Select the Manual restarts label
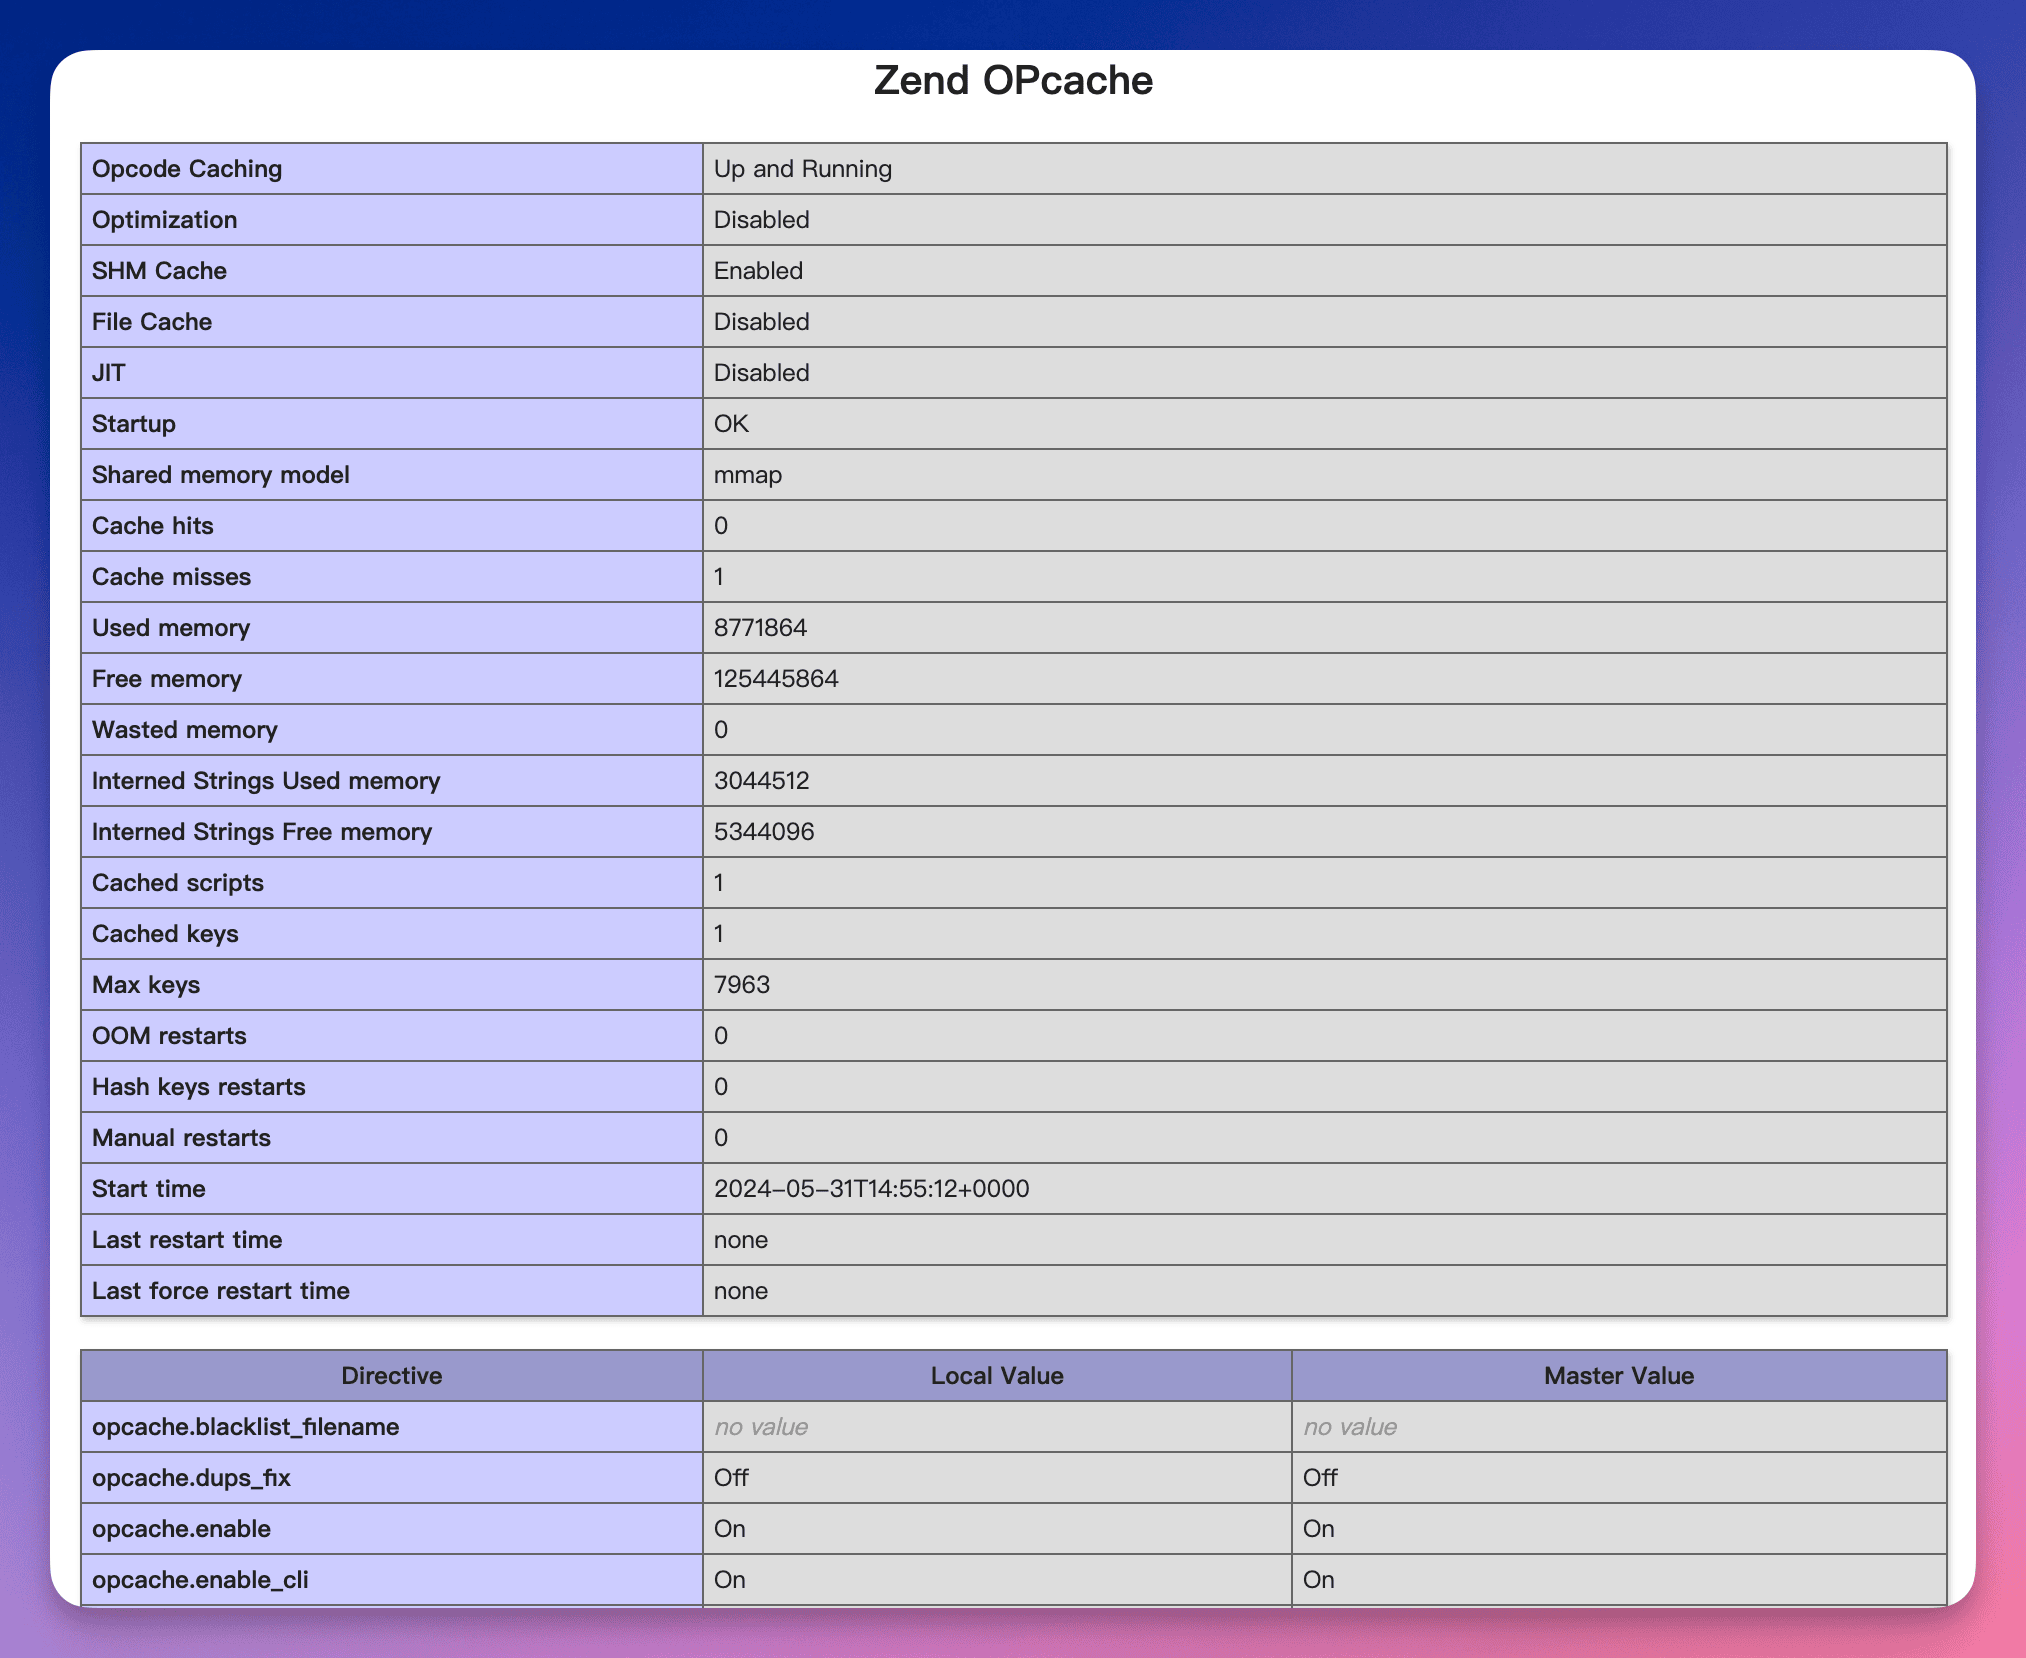The height and width of the screenshot is (1658, 2026). click(181, 1138)
